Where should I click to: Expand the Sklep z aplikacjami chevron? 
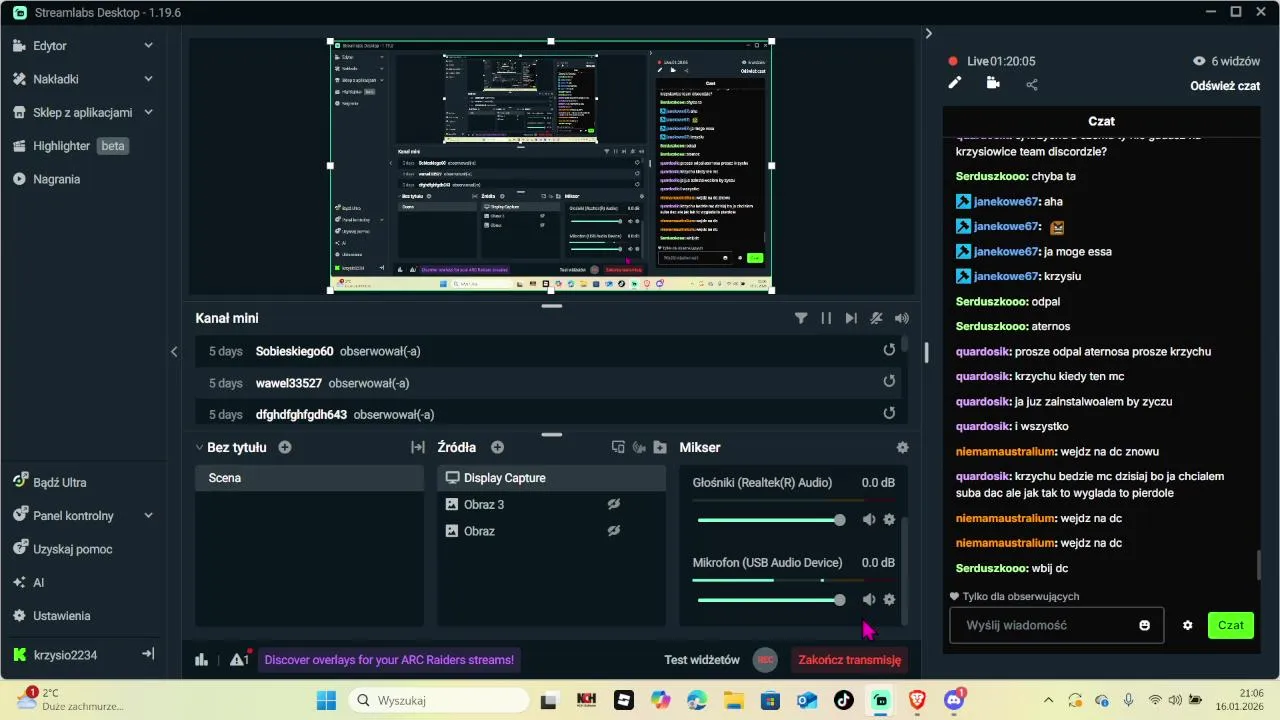click(148, 112)
